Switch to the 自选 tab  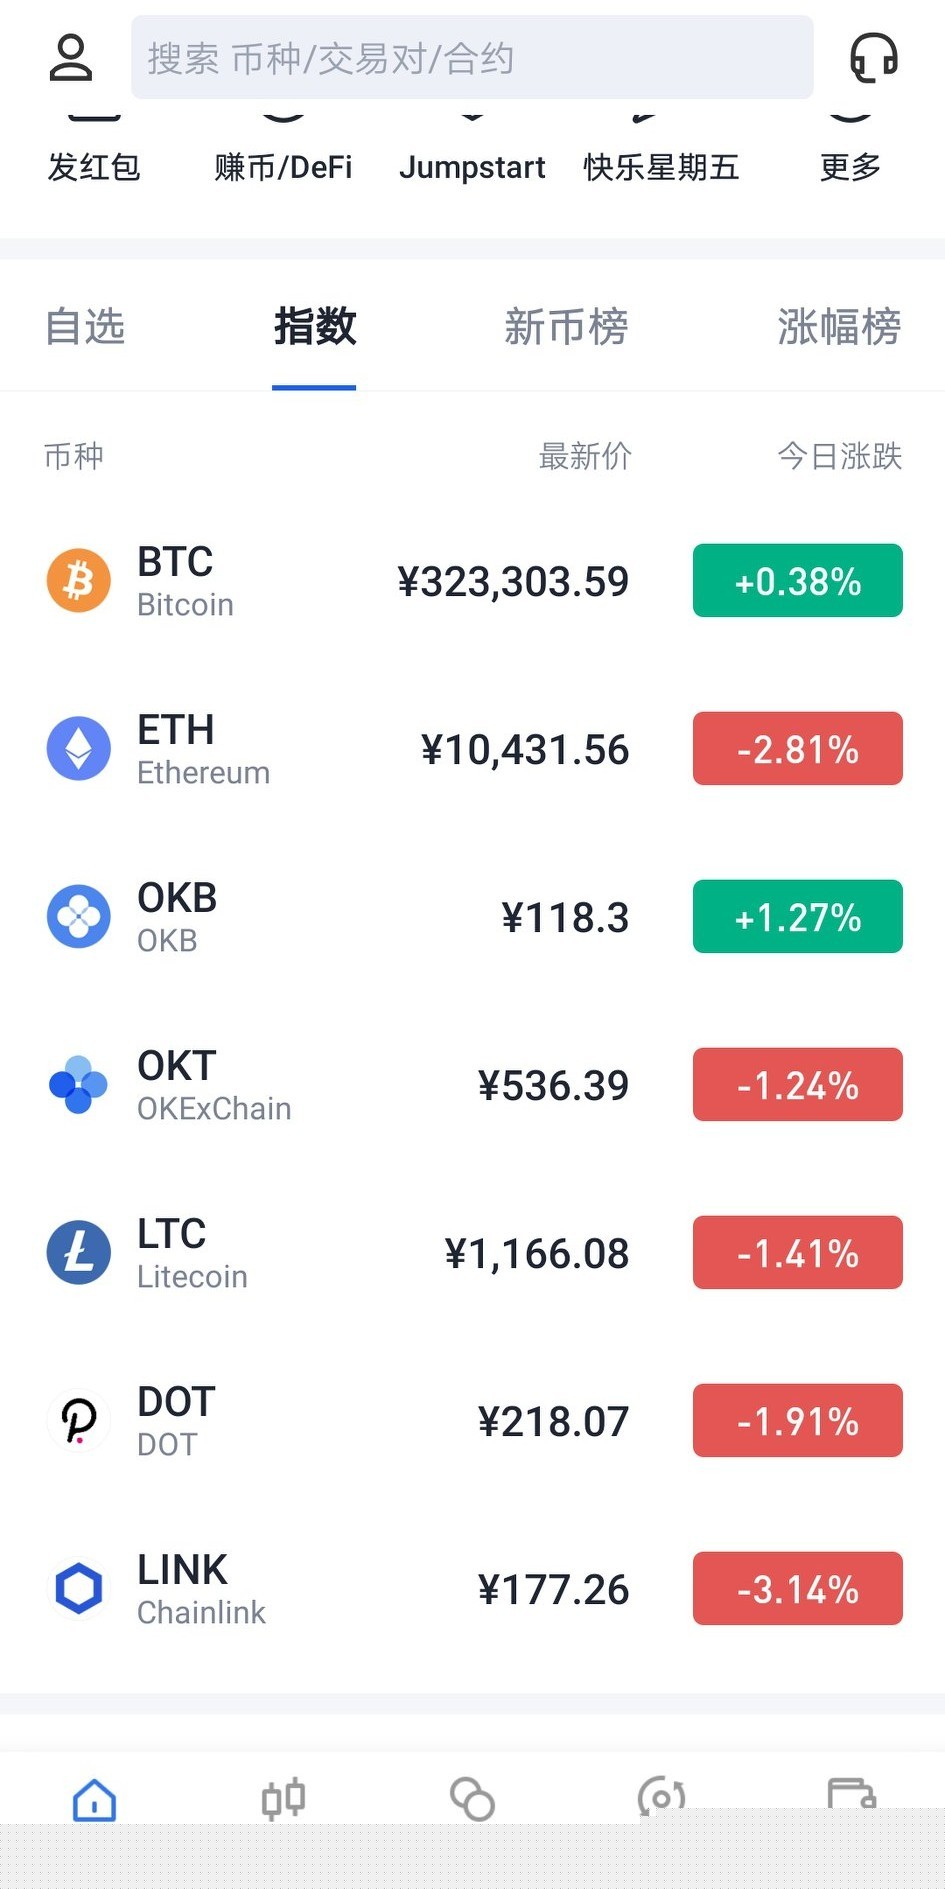pyautogui.click(x=85, y=327)
